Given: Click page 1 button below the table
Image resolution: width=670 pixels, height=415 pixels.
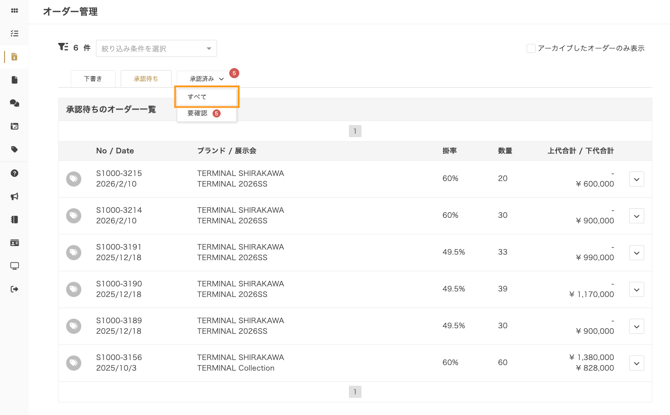Looking at the screenshot, I should point(355,392).
